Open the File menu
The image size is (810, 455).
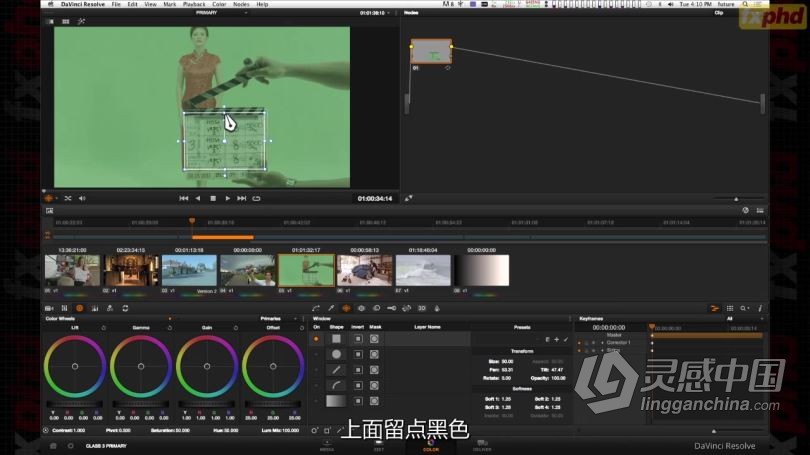tap(116, 4)
